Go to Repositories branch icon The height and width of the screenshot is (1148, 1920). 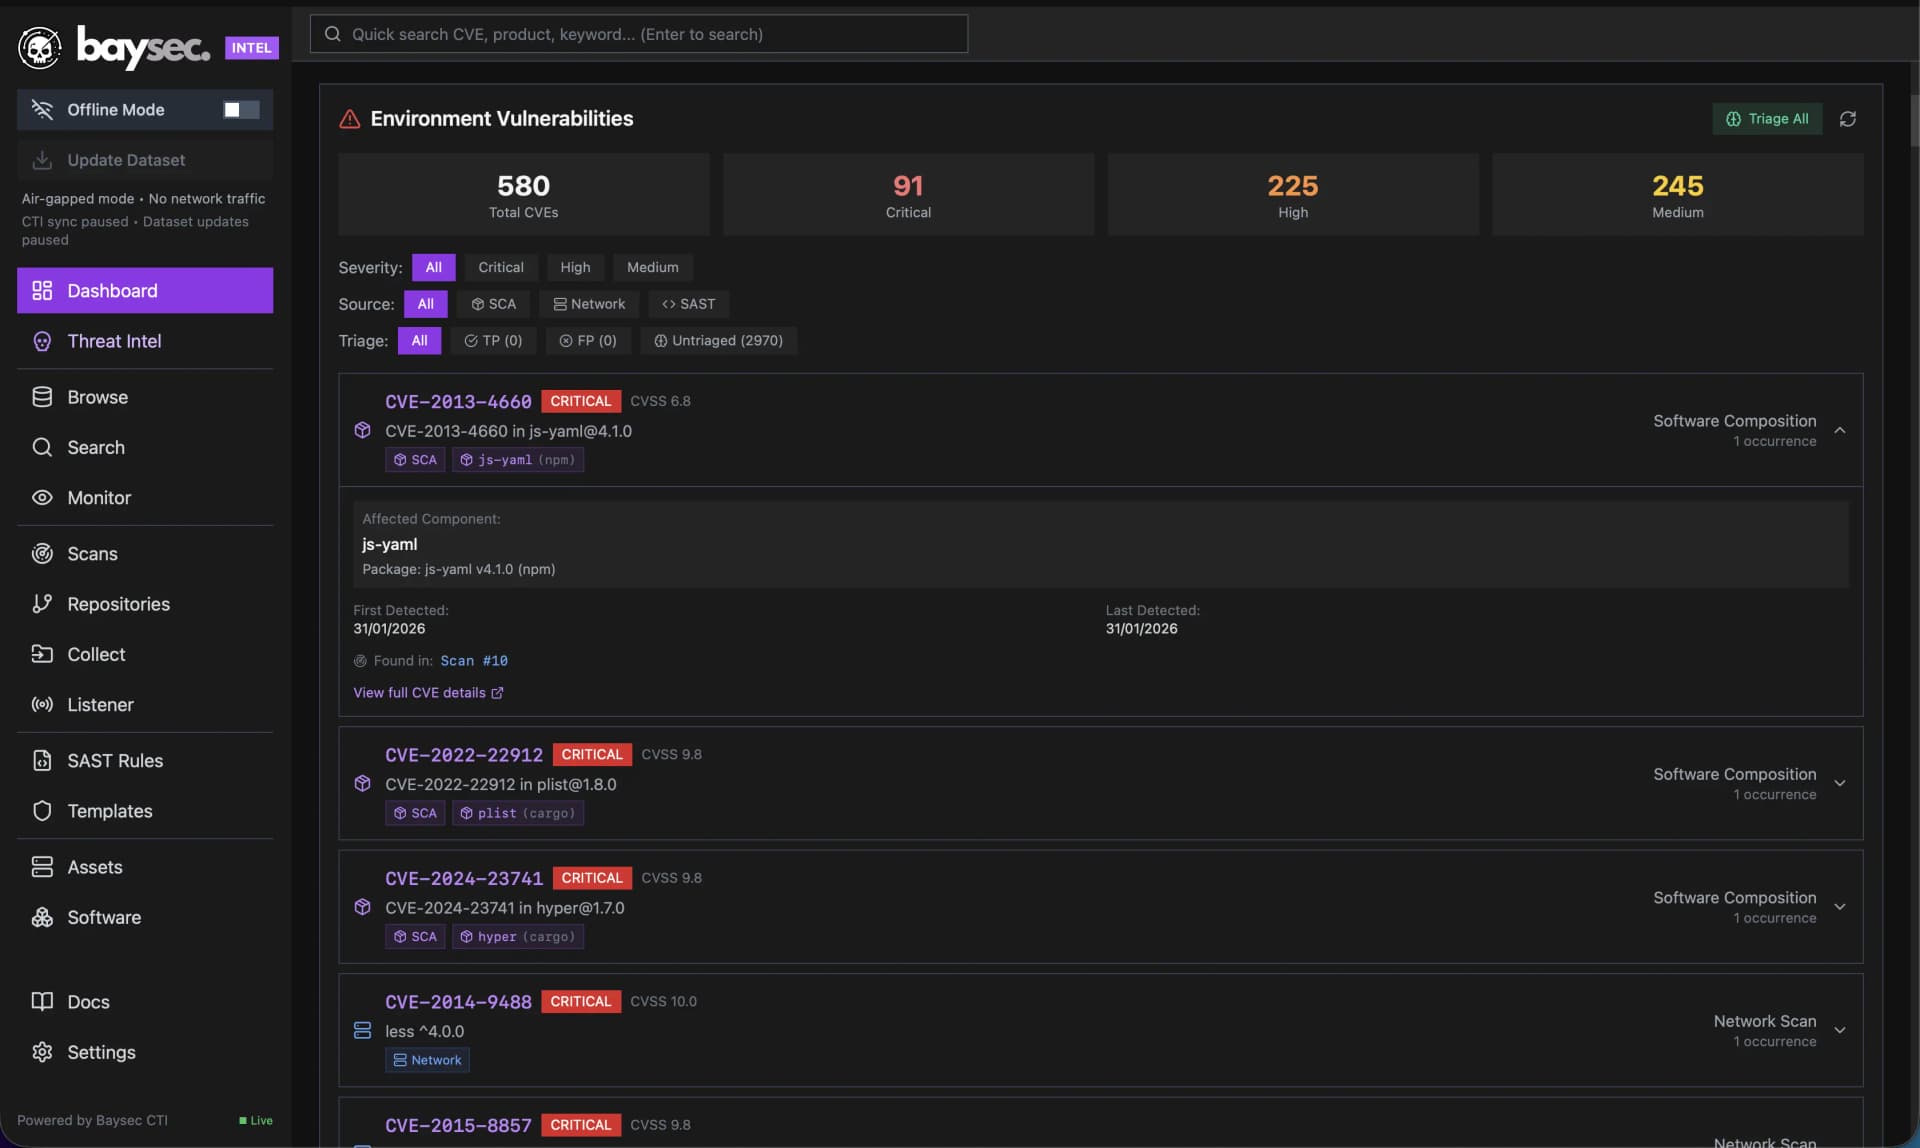point(42,604)
